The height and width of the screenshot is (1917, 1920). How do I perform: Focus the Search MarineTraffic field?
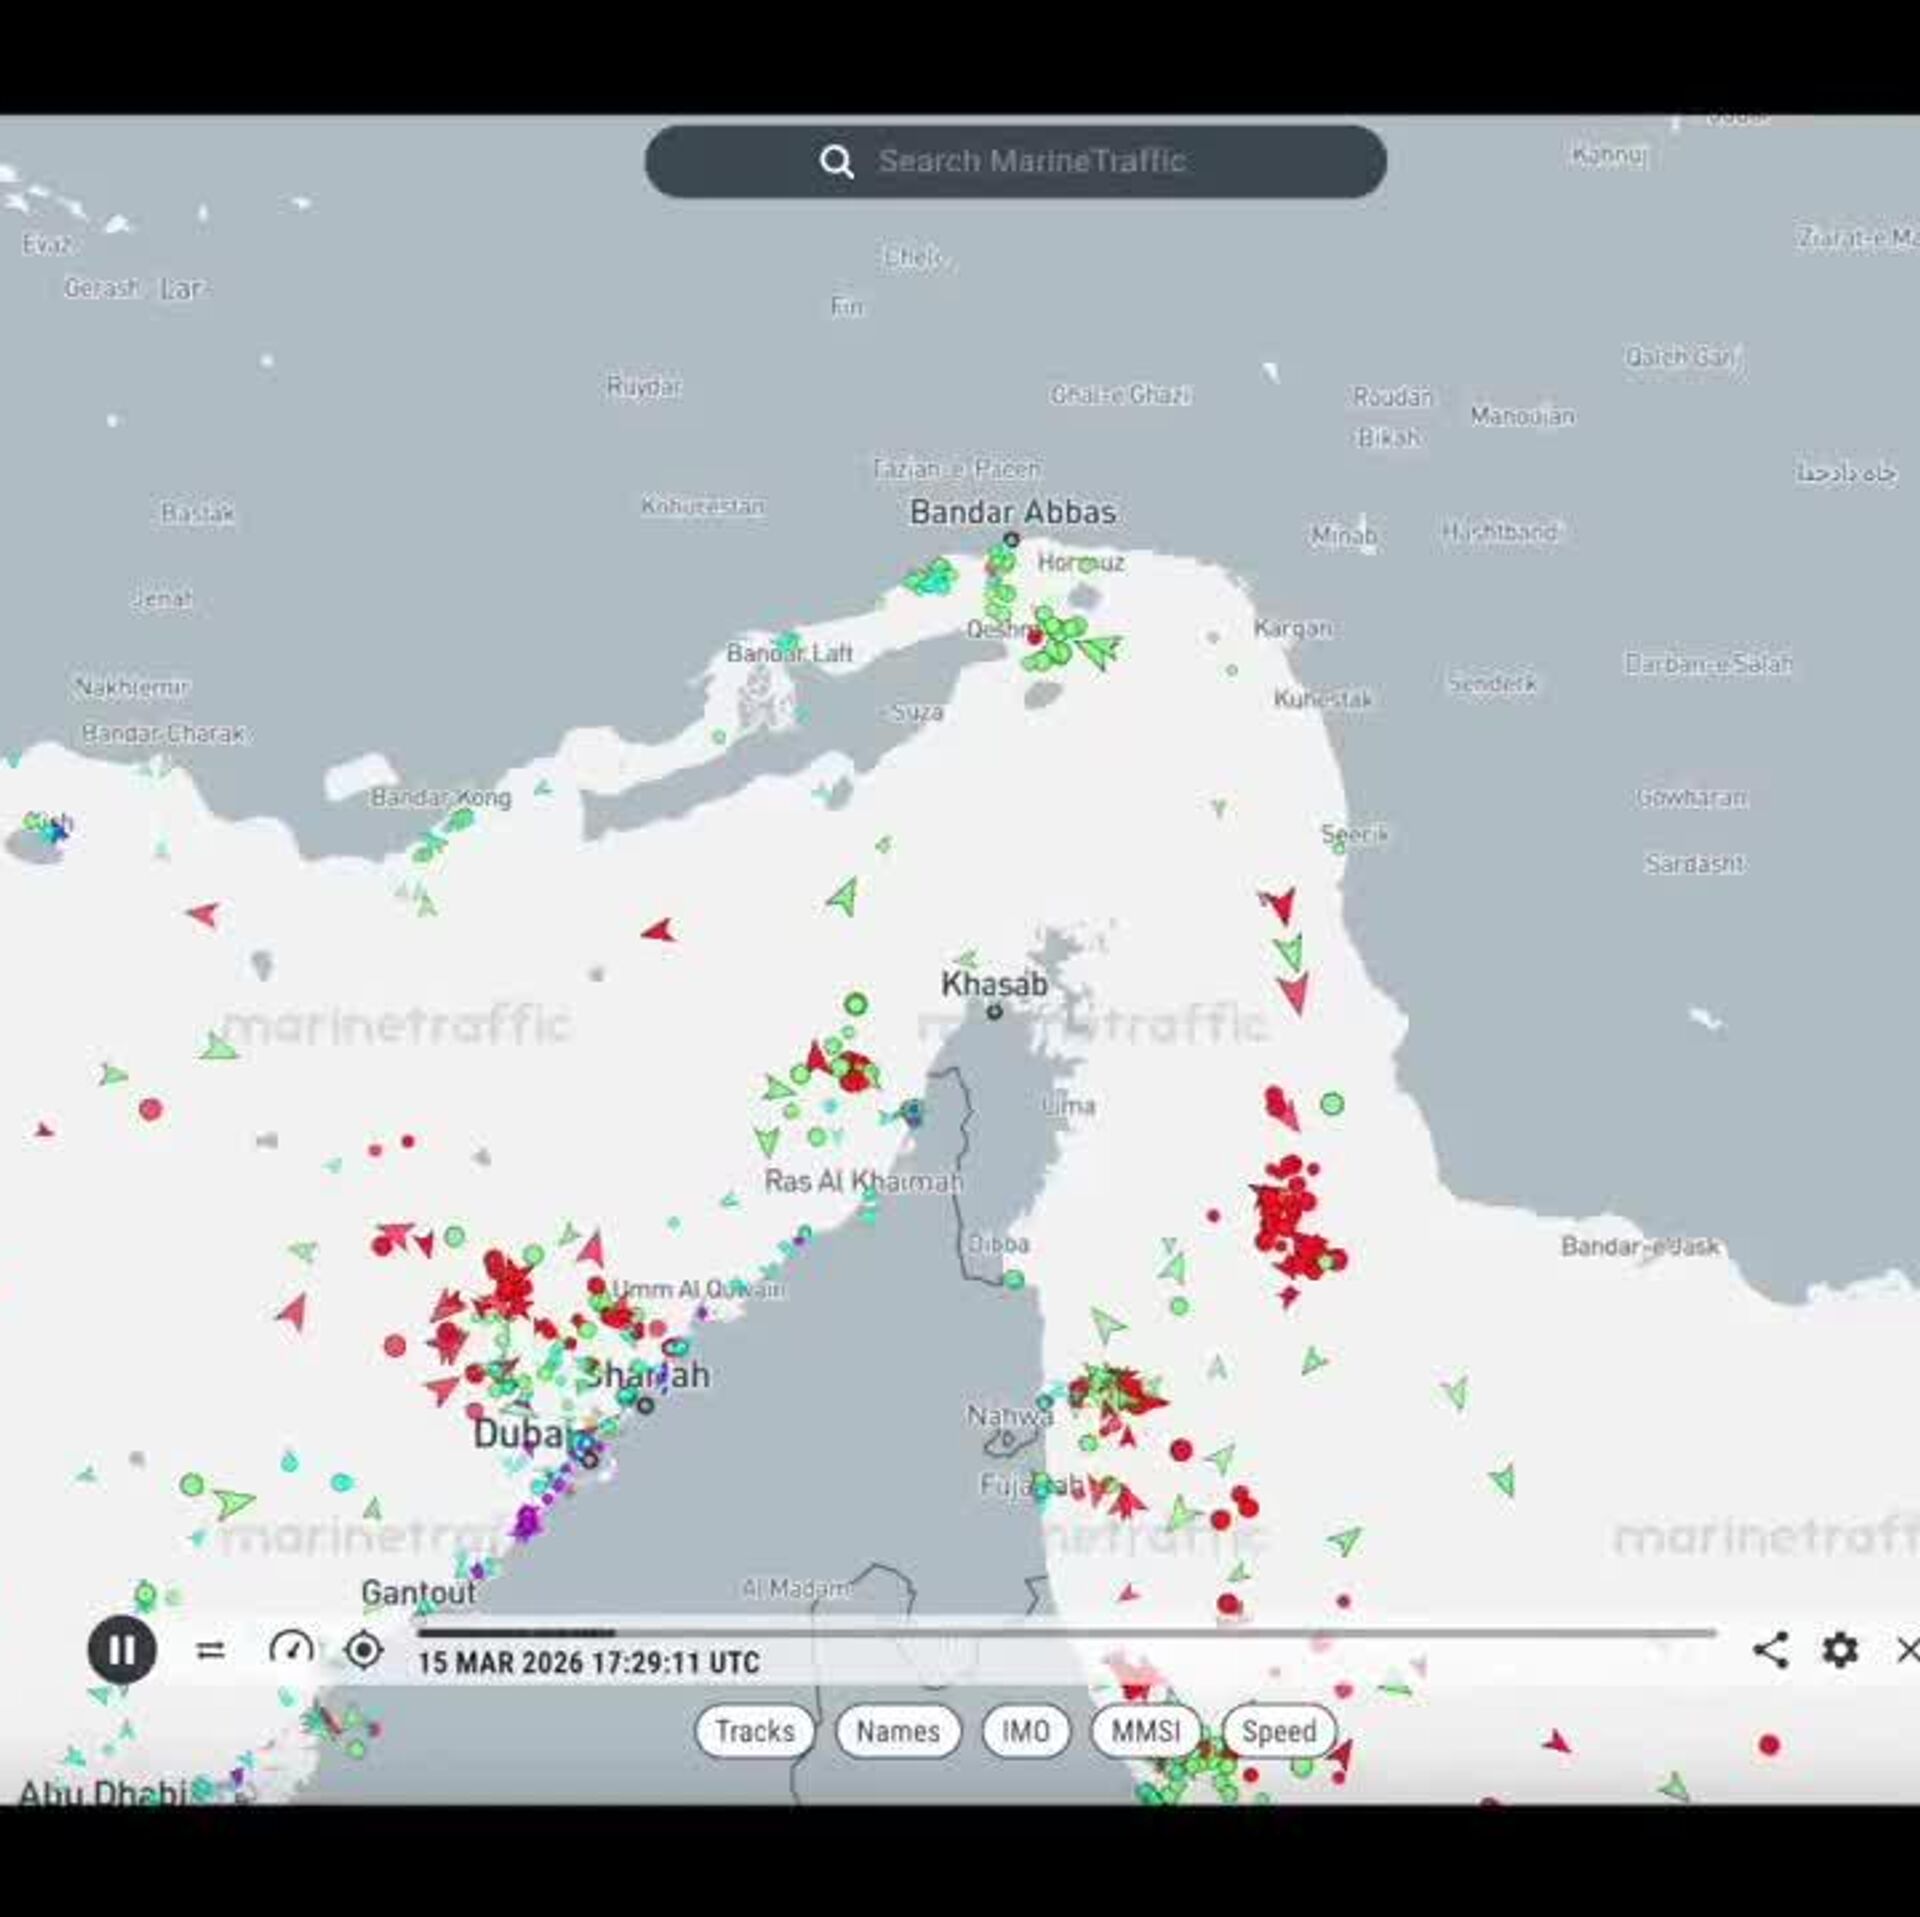(1031, 161)
